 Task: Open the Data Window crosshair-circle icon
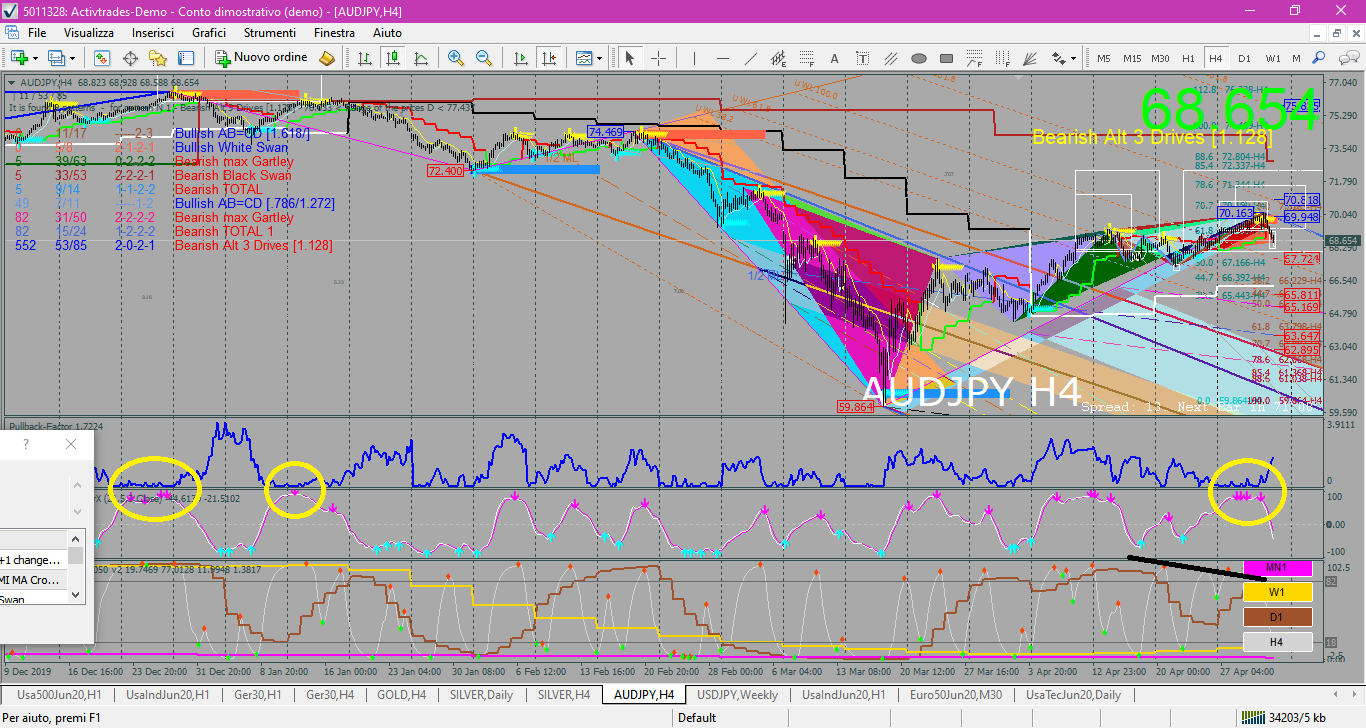130,58
